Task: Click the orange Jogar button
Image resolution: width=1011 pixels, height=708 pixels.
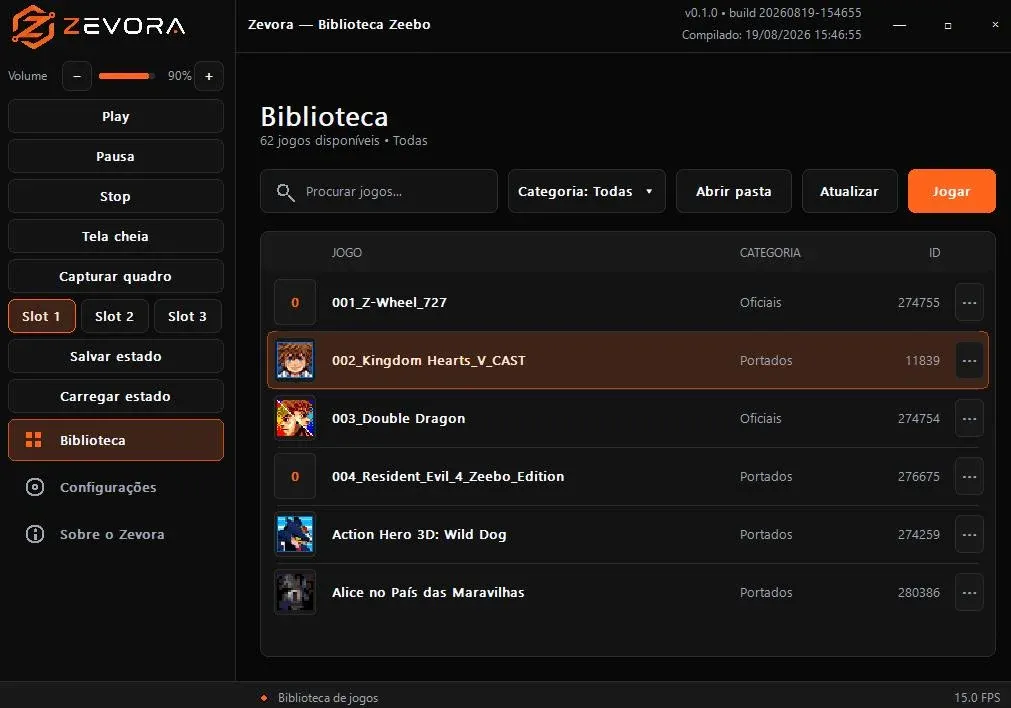Action: (952, 191)
